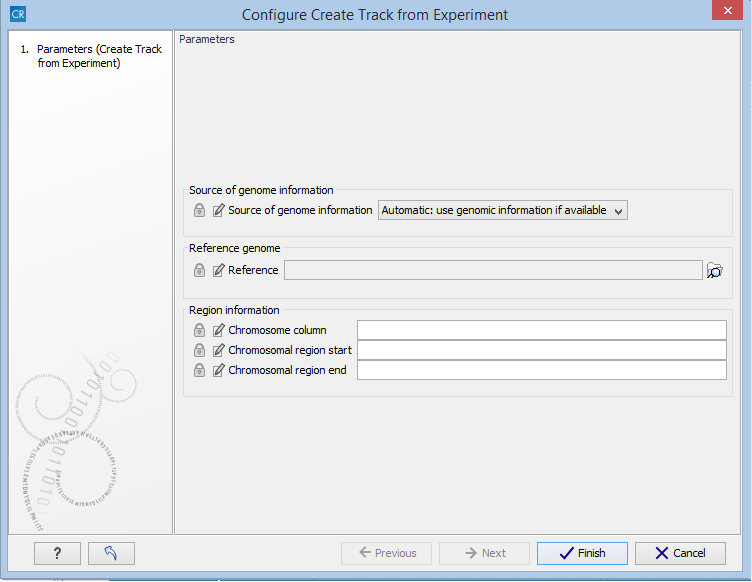
Task: Click the Reference genome input field
Action: (494, 270)
